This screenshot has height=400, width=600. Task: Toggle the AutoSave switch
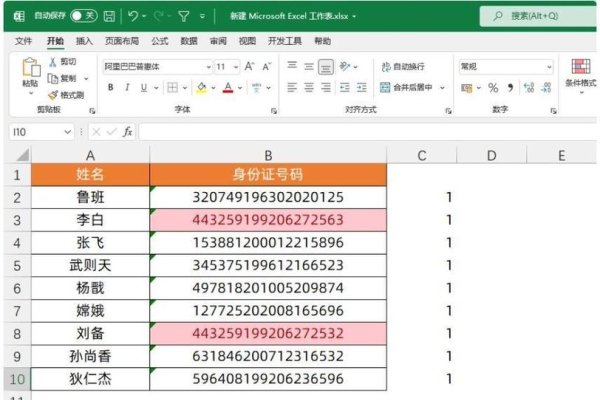coord(84,16)
